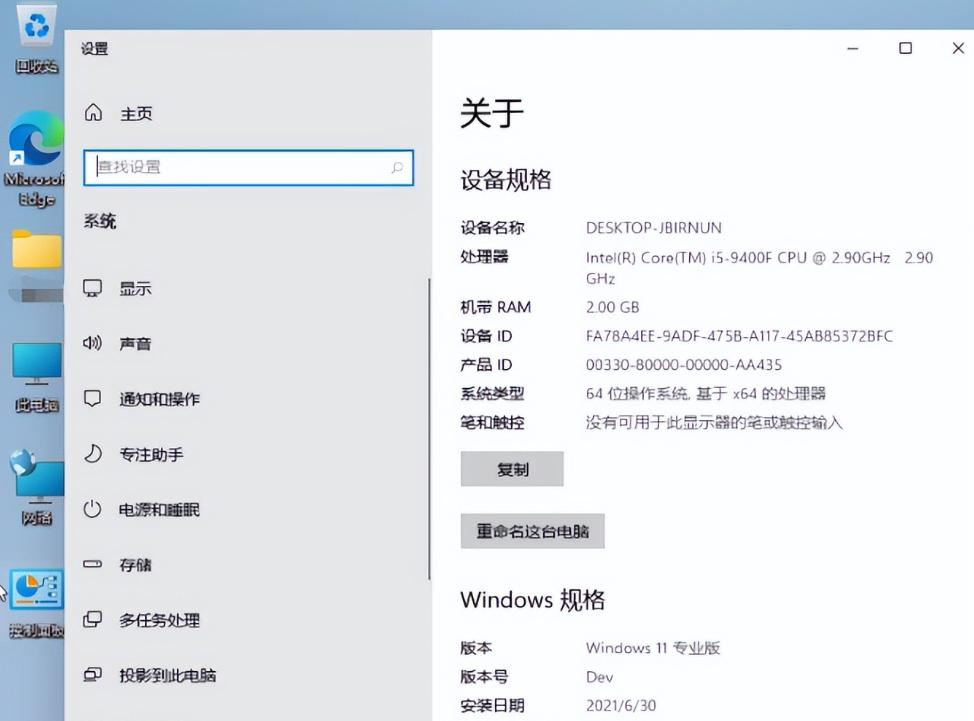
Task: Select the 显示 monitor icon
Action: (x=93, y=288)
